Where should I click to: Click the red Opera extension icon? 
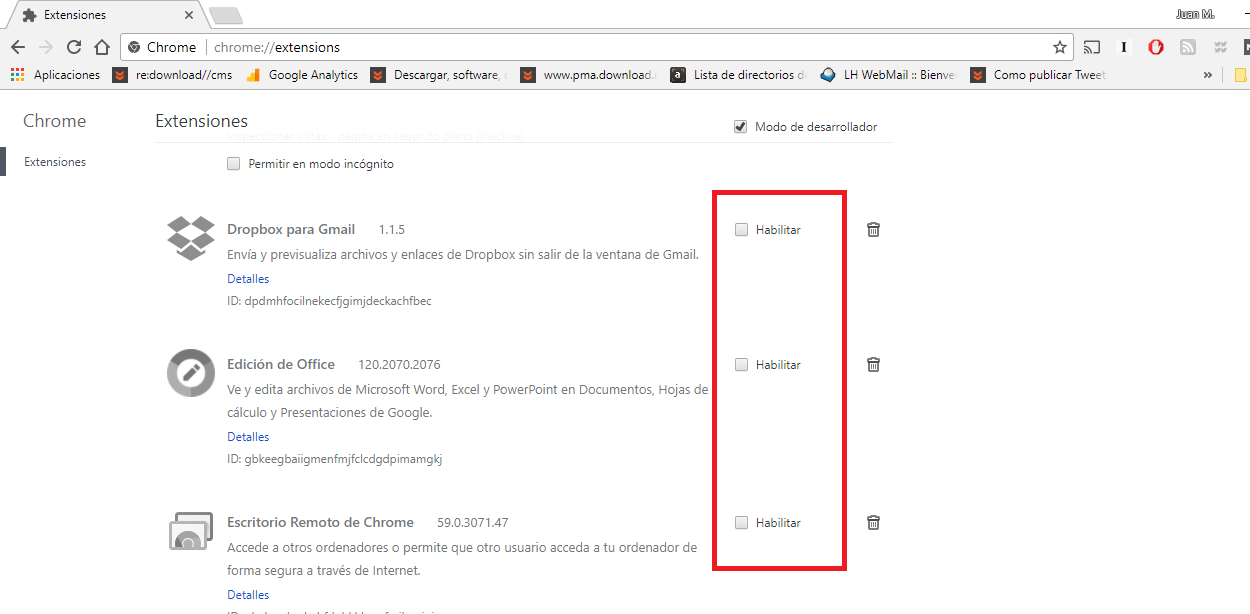tap(1156, 47)
